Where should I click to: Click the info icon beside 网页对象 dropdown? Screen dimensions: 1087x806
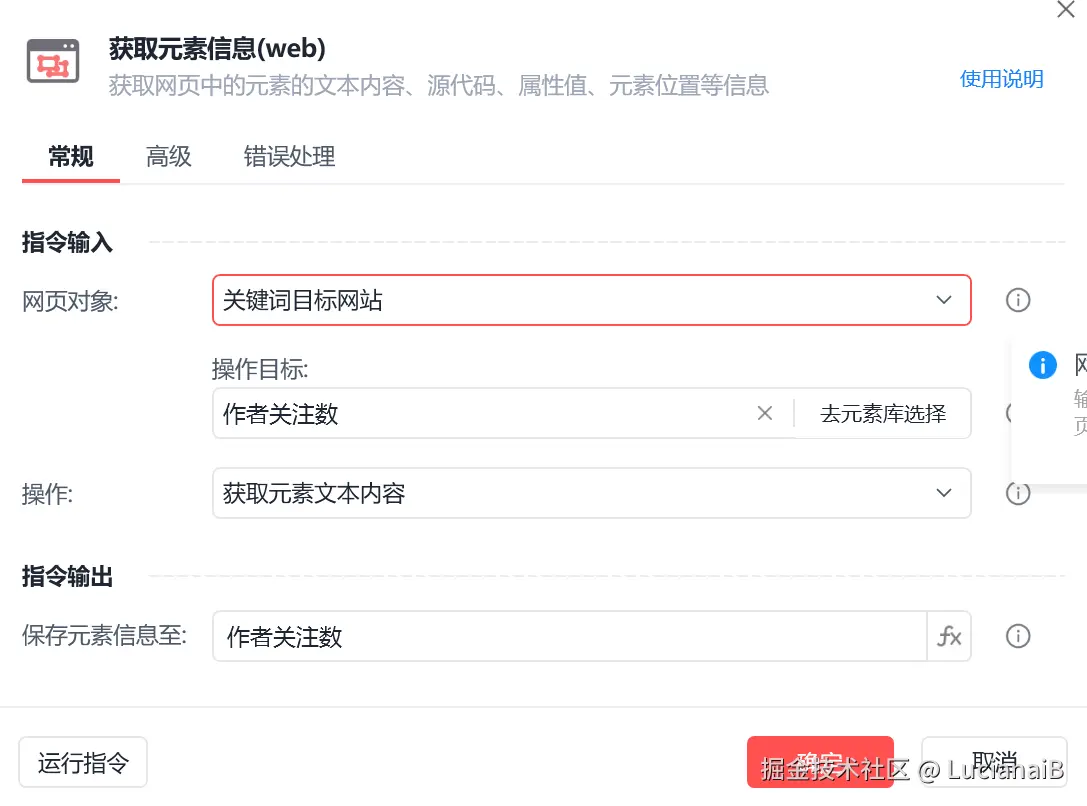pos(1018,300)
